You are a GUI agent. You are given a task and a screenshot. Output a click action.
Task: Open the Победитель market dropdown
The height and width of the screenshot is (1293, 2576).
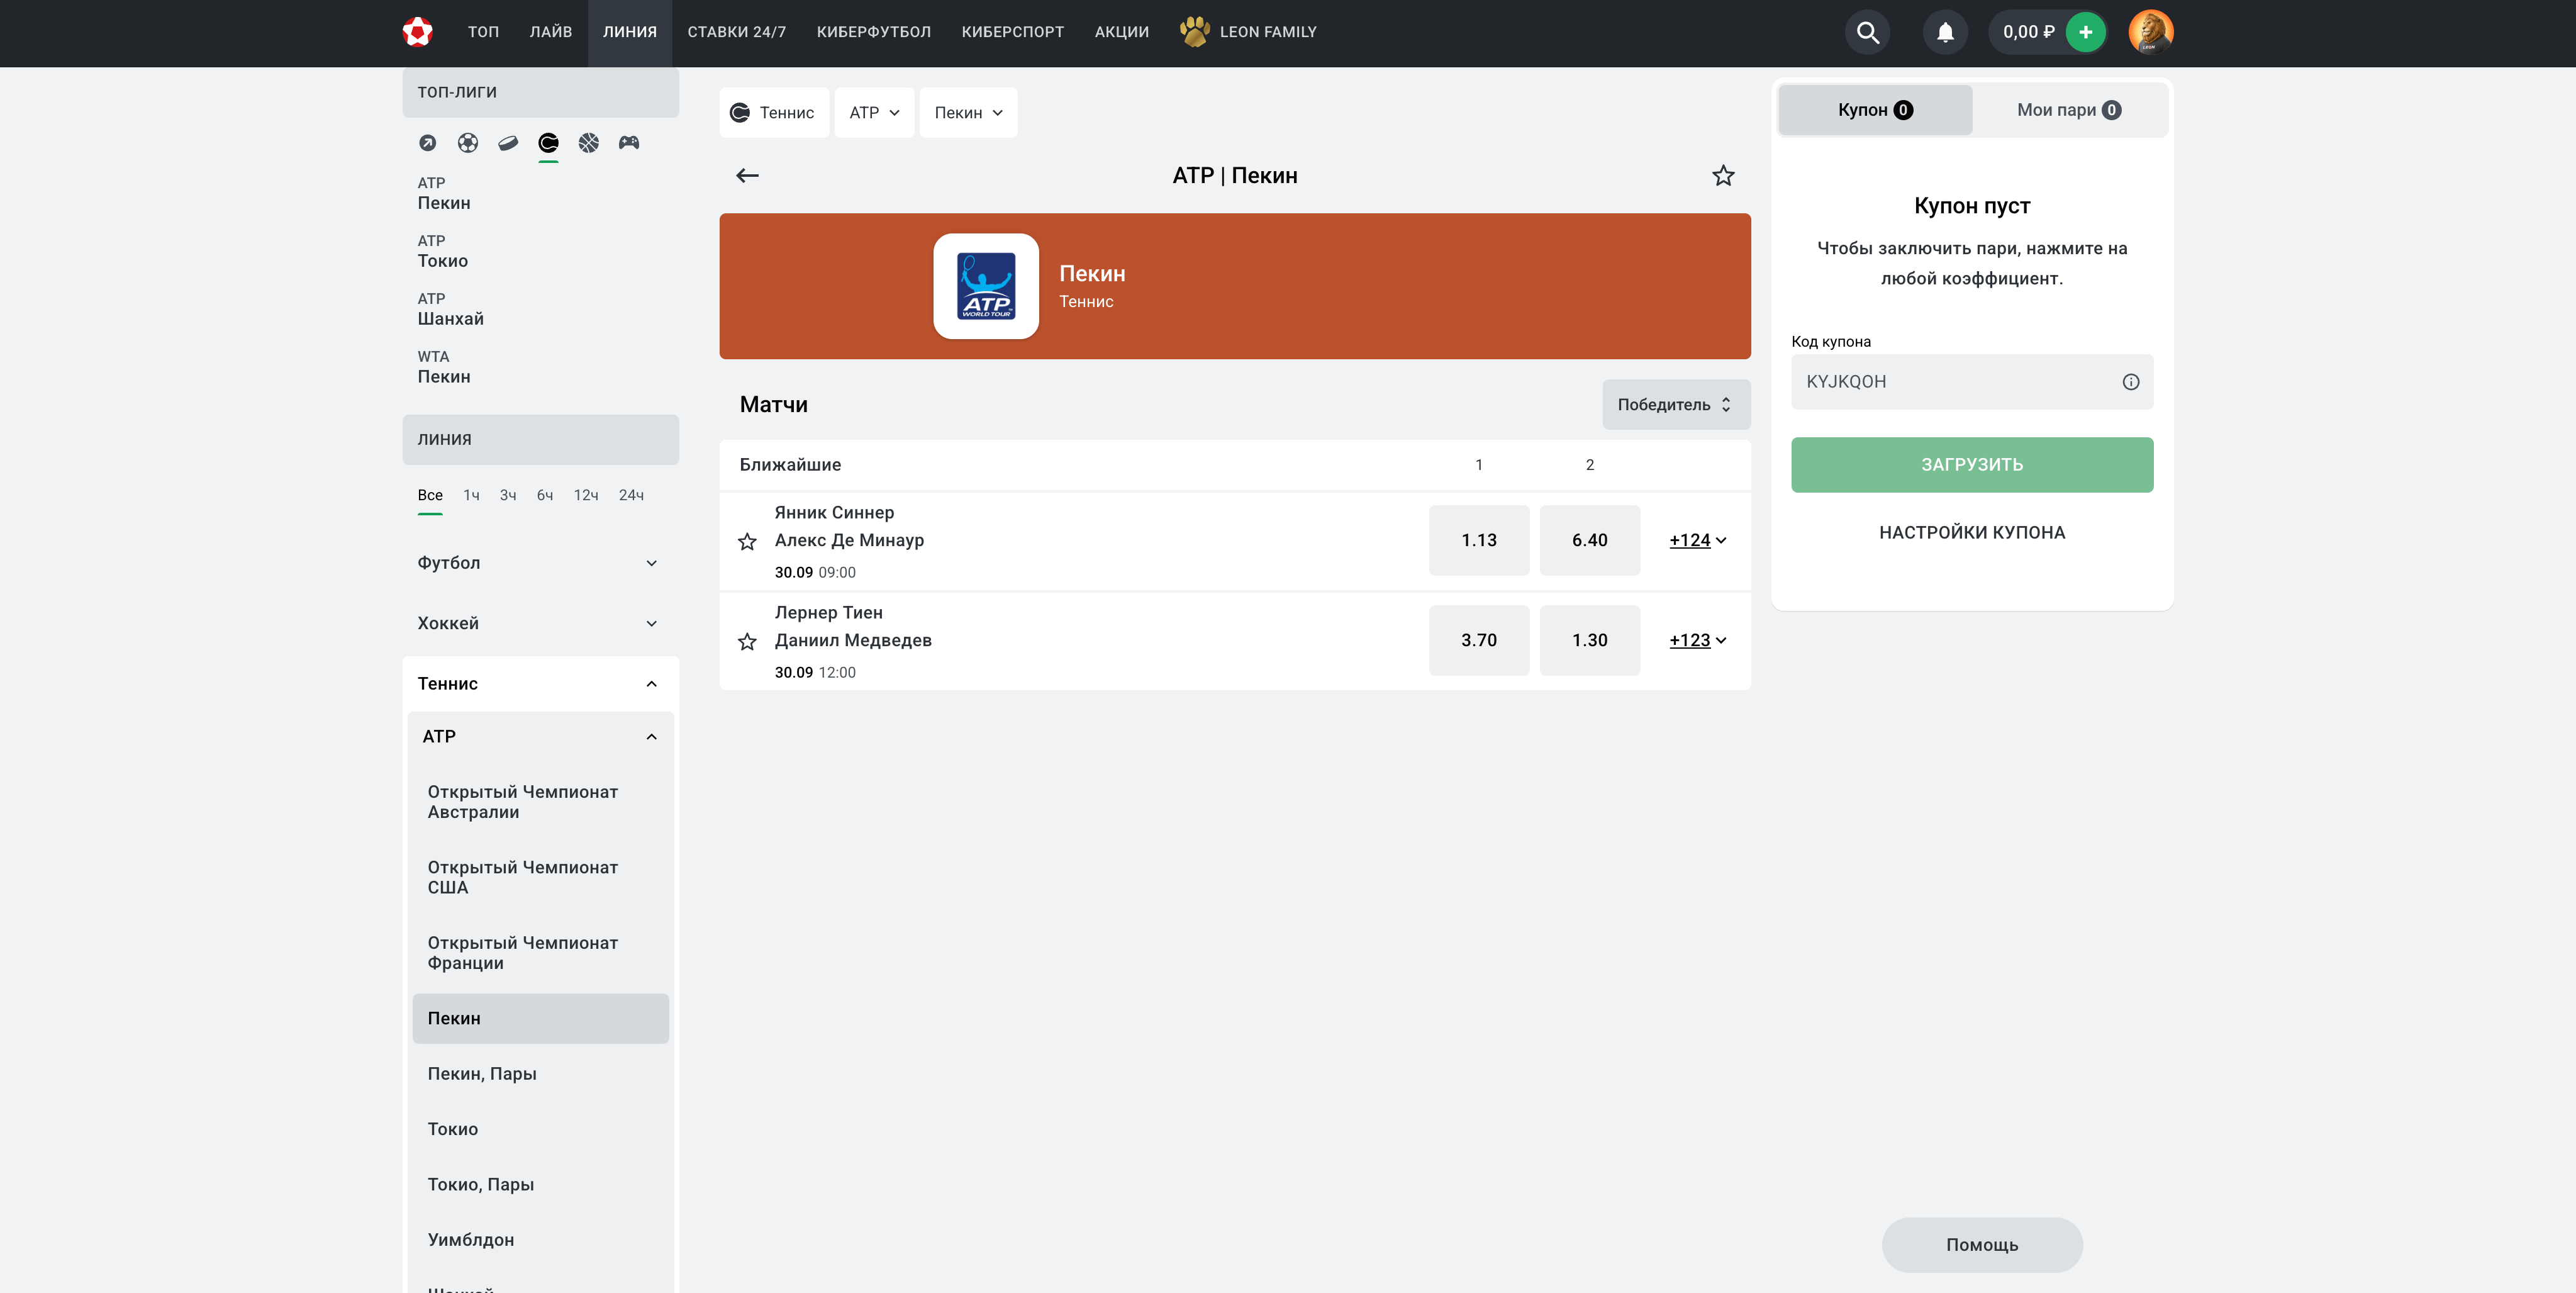coord(1675,405)
